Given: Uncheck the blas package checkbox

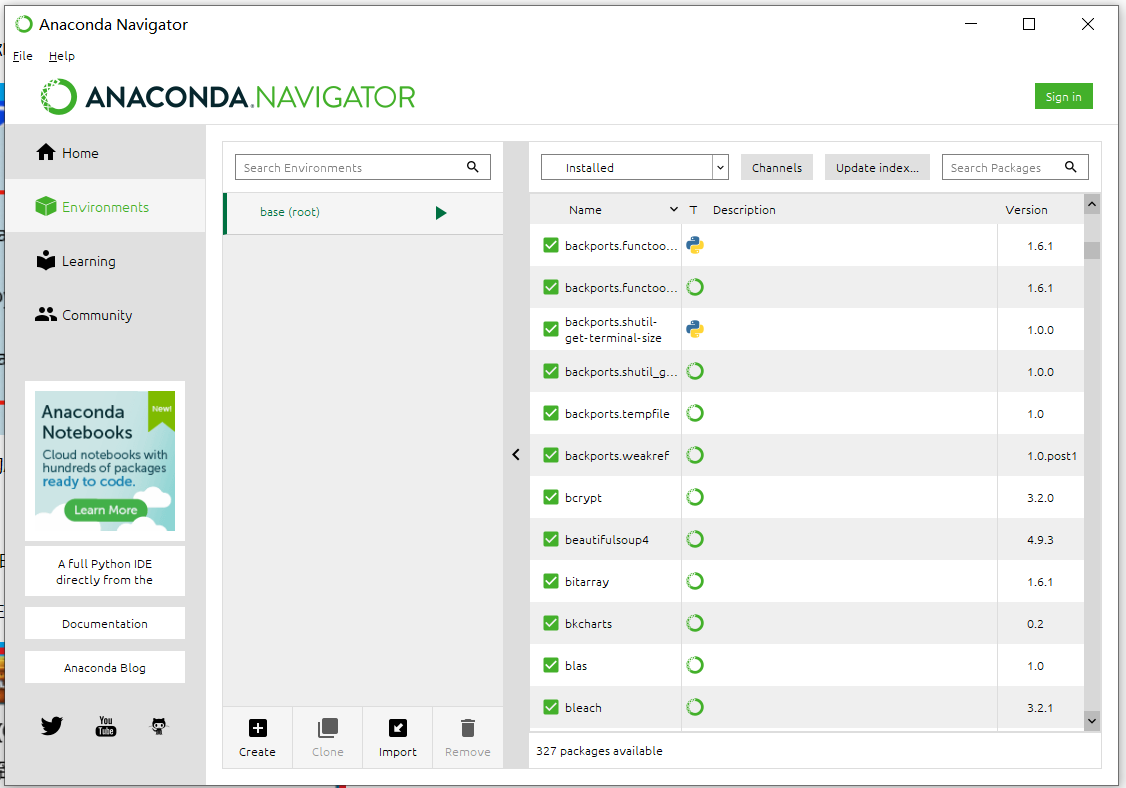Looking at the screenshot, I should [x=551, y=665].
